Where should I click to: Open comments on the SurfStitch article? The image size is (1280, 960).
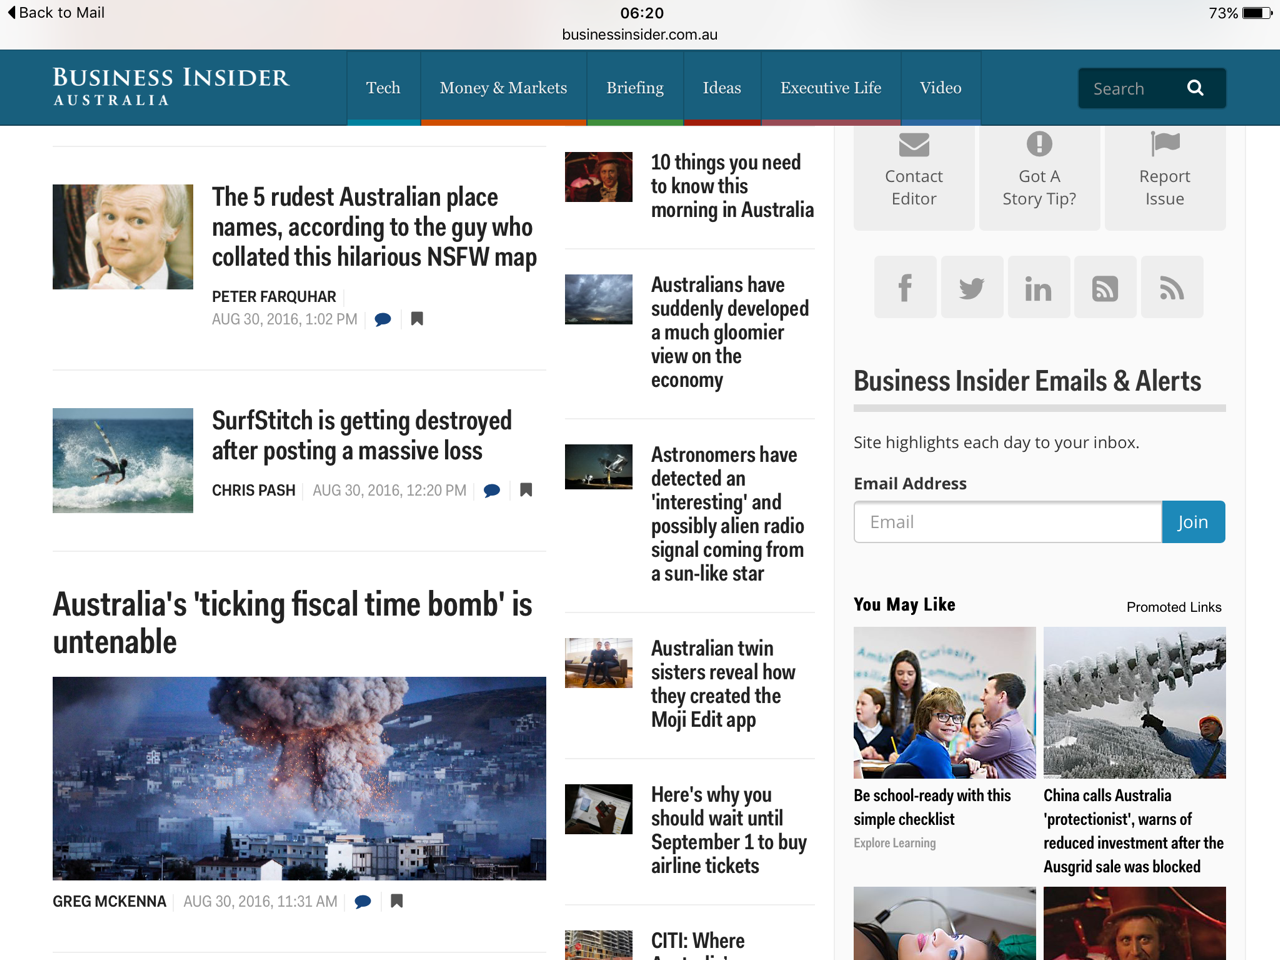point(492,491)
